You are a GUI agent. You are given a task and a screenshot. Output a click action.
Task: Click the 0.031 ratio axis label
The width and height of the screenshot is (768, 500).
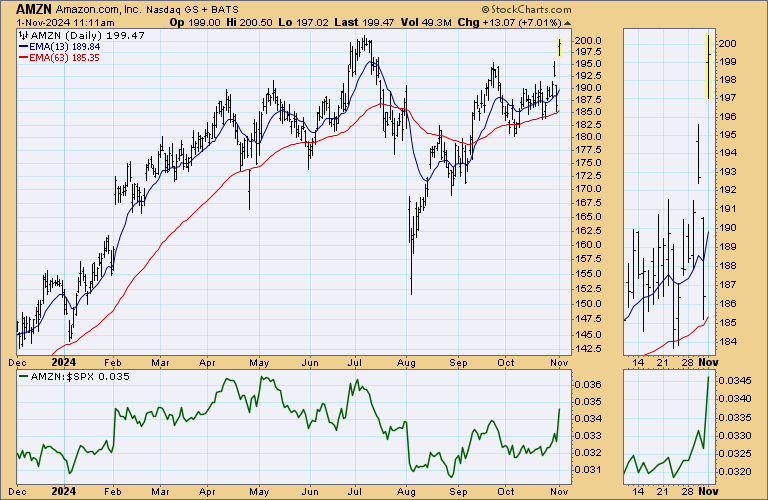(588, 470)
